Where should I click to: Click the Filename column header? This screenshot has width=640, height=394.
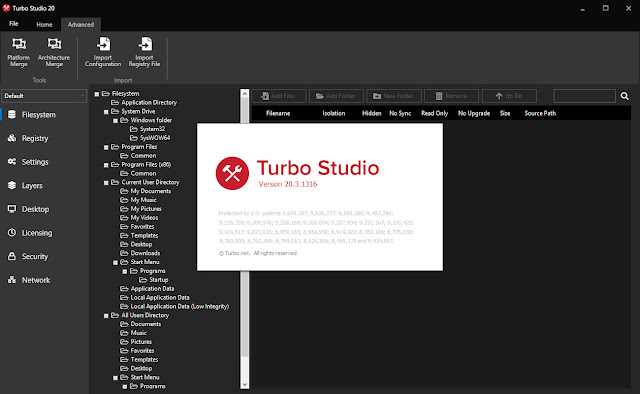[x=278, y=114]
